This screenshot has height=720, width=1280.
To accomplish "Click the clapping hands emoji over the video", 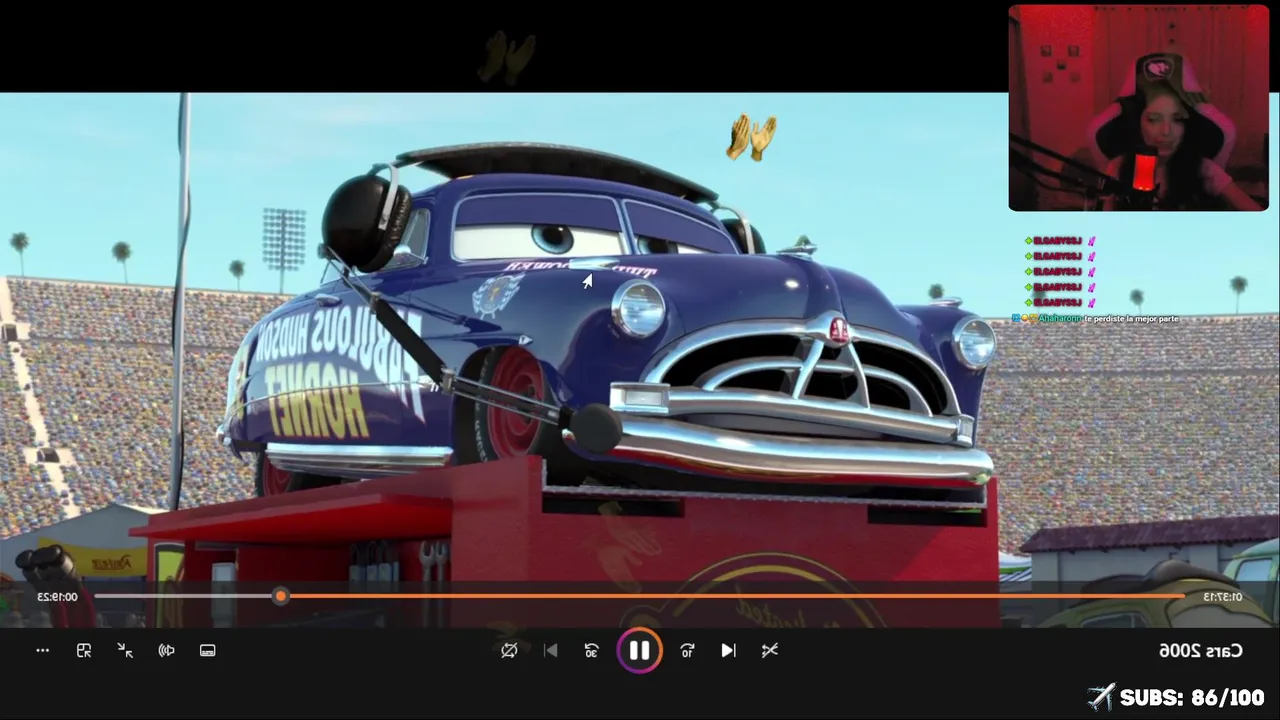I will [751, 137].
